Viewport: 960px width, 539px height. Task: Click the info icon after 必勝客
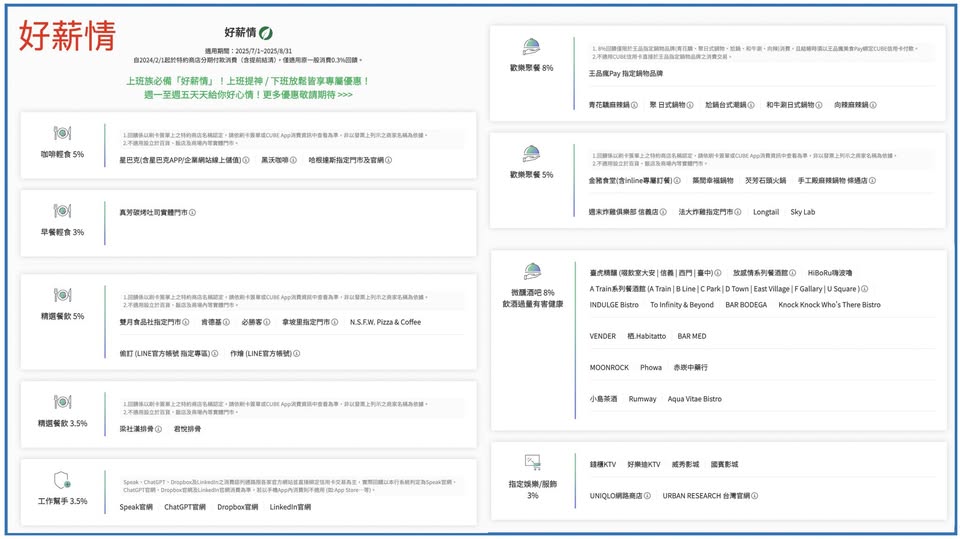point(267,322)
